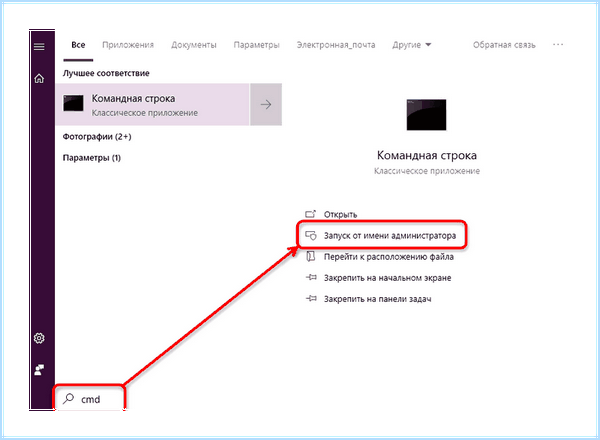Open the settings gear in the sidebar
Screen dimensions: 600x440
pyautogui.click(x=39, y=338)
